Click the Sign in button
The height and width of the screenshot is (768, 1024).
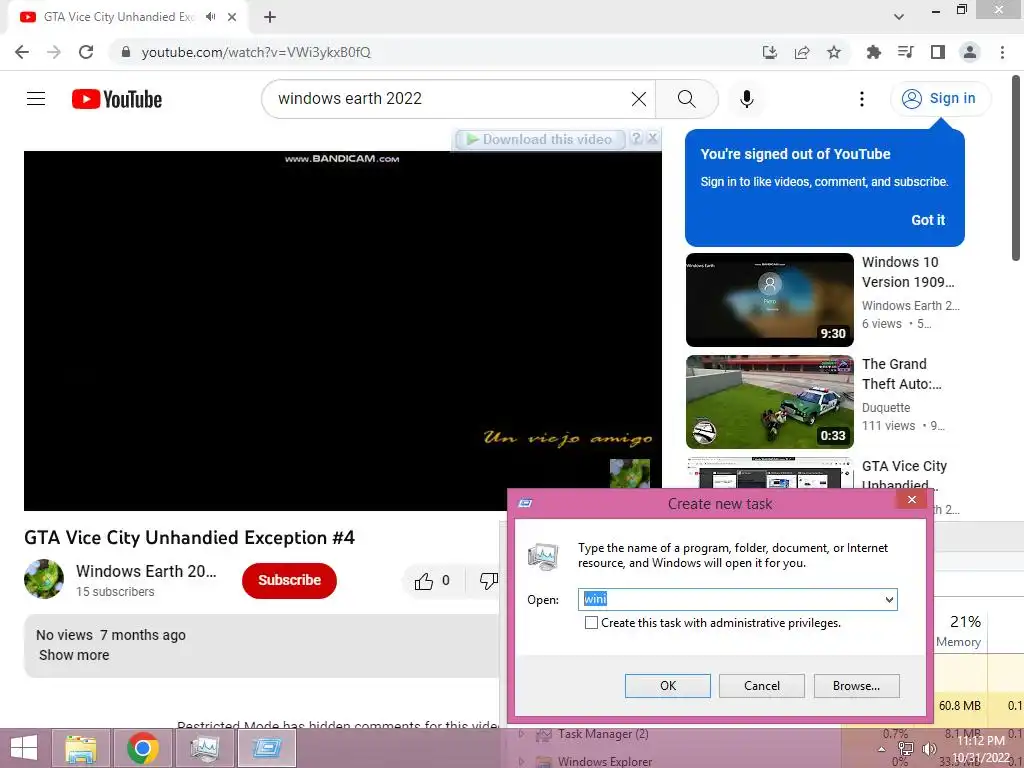pyautogui.click(x=940, y=99)
